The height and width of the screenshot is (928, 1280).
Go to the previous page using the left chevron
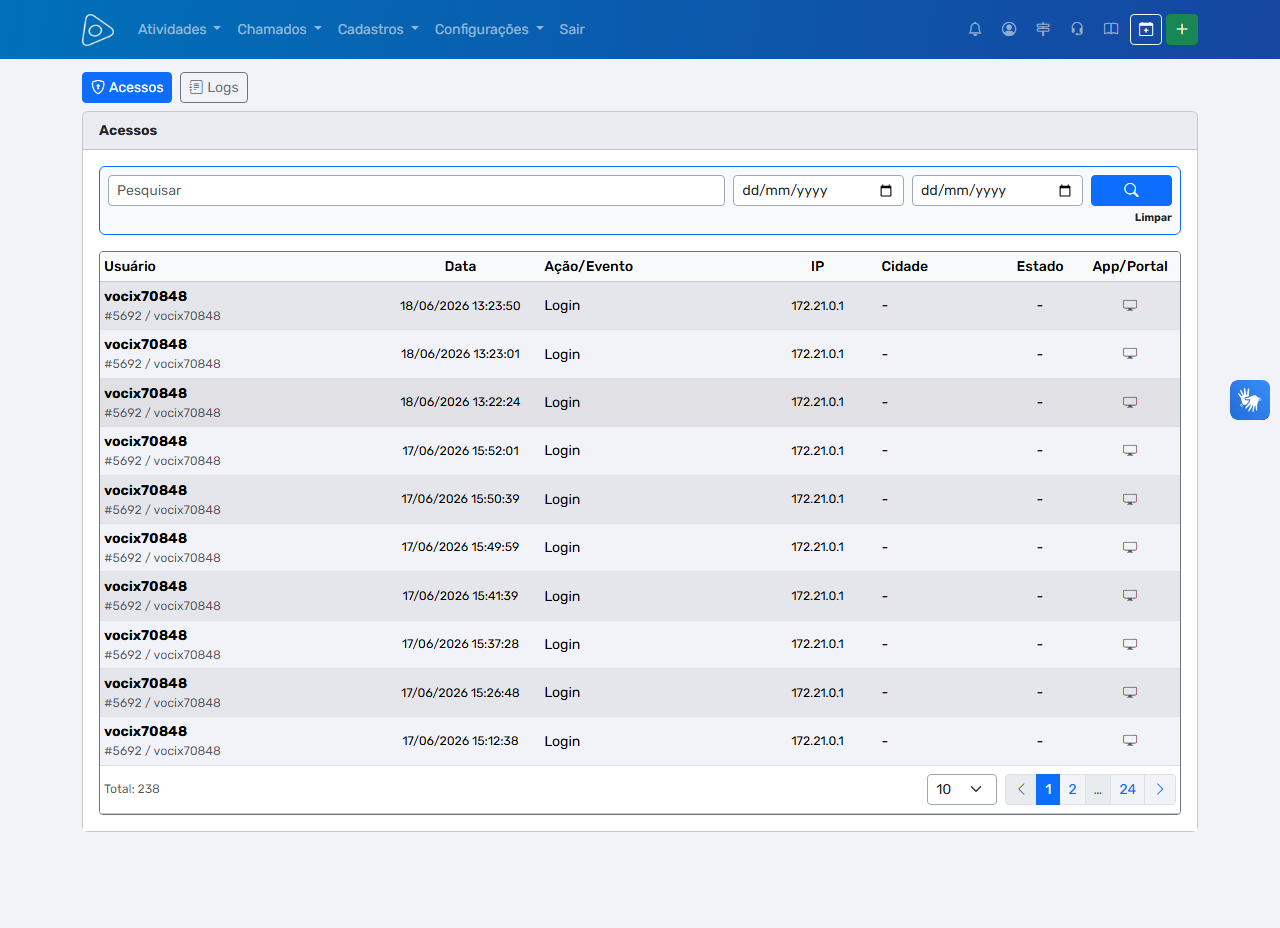click(x=1021, y=789)
